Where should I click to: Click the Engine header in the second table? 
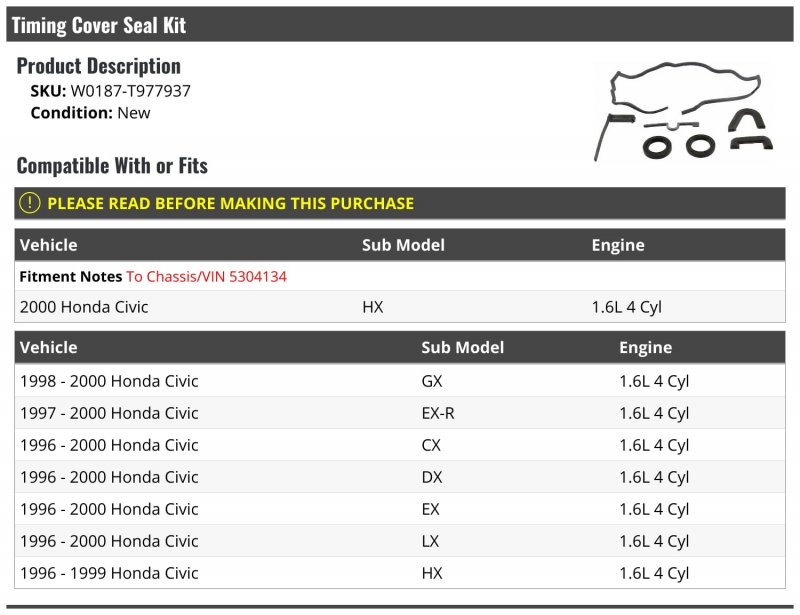(645, 348)
